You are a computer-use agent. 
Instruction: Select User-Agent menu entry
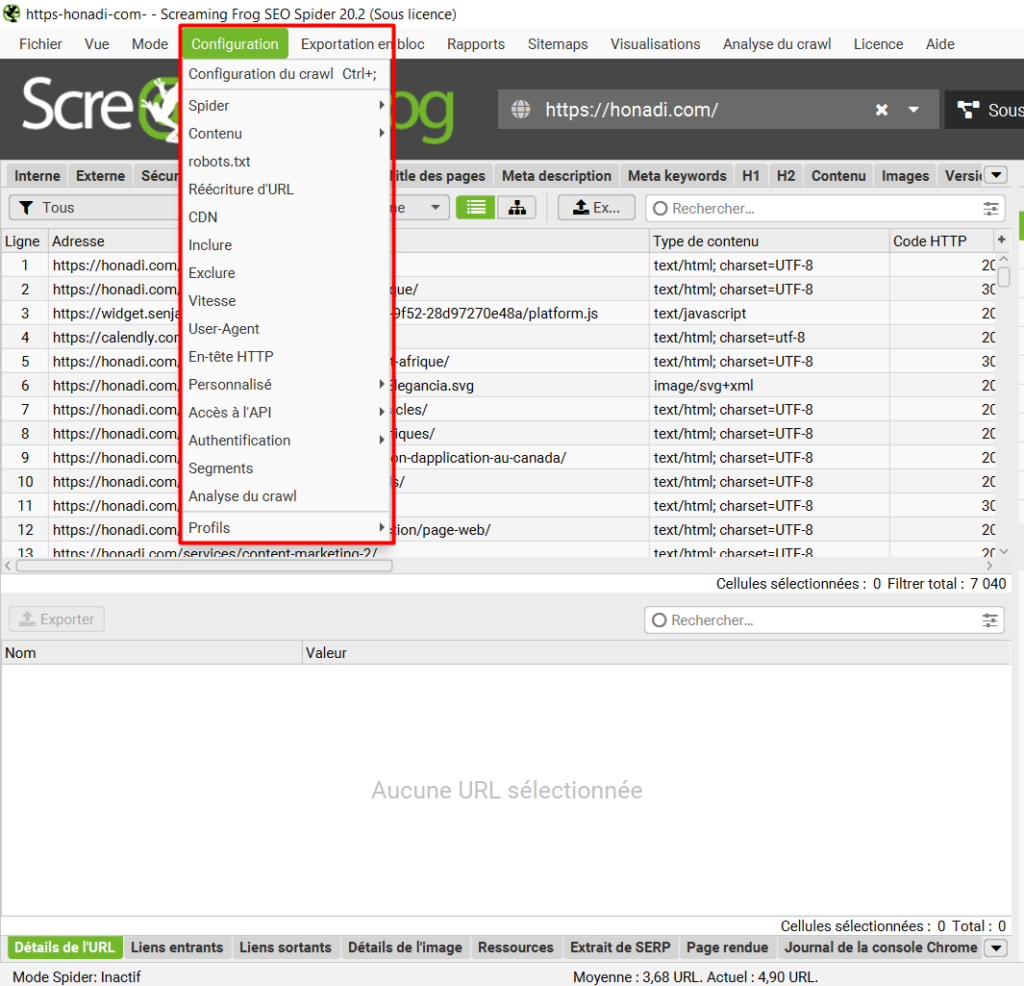coord(286,328)
